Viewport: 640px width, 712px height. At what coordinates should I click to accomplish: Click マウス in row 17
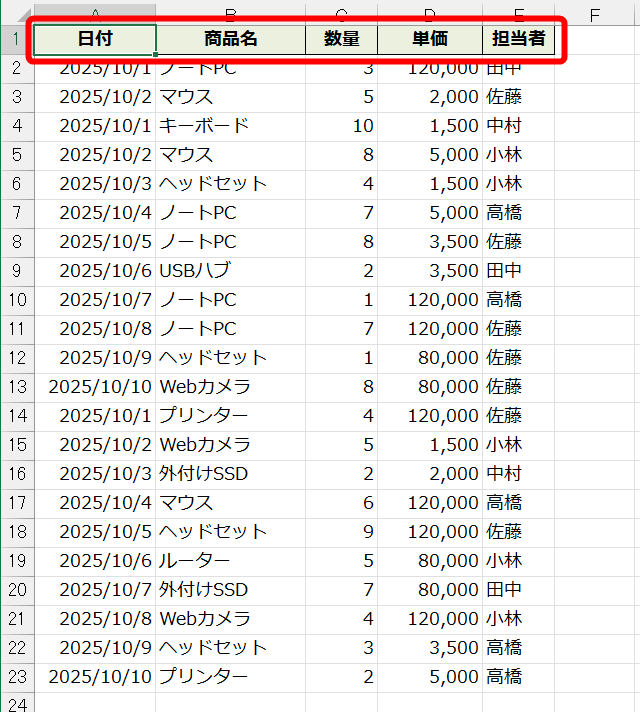pyautogui.click(x=231, y=503)
